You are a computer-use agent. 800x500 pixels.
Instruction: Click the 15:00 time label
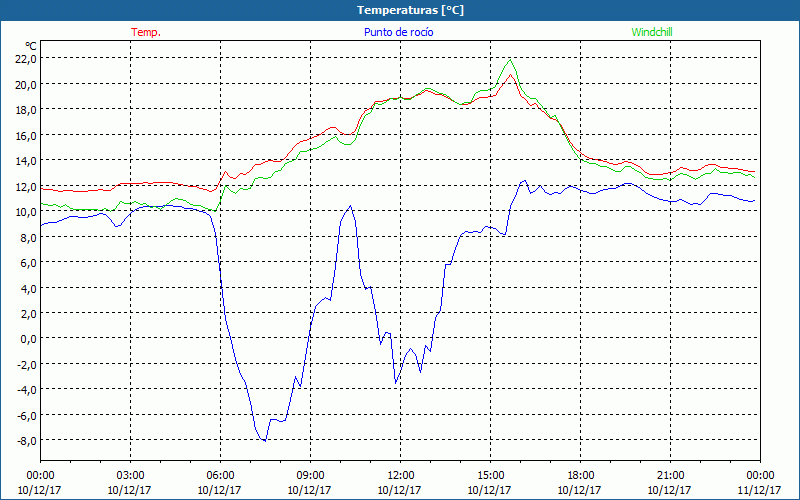coord(490,476)
